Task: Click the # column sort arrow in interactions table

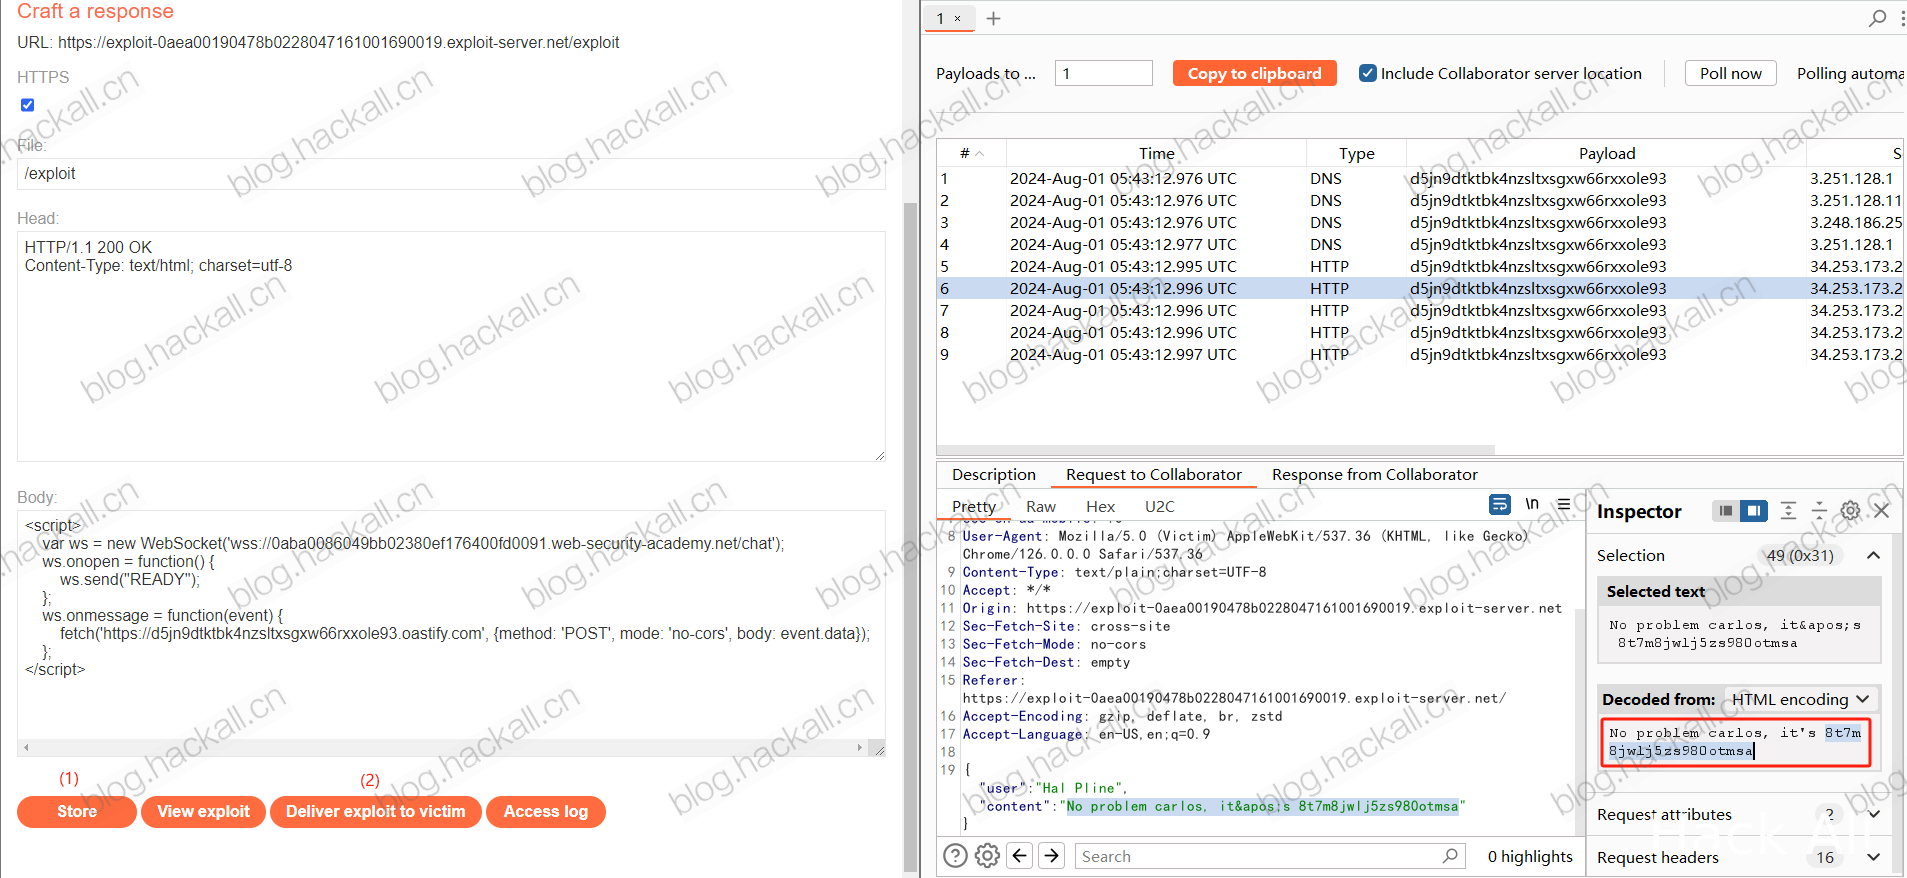Action: (980, 154)
